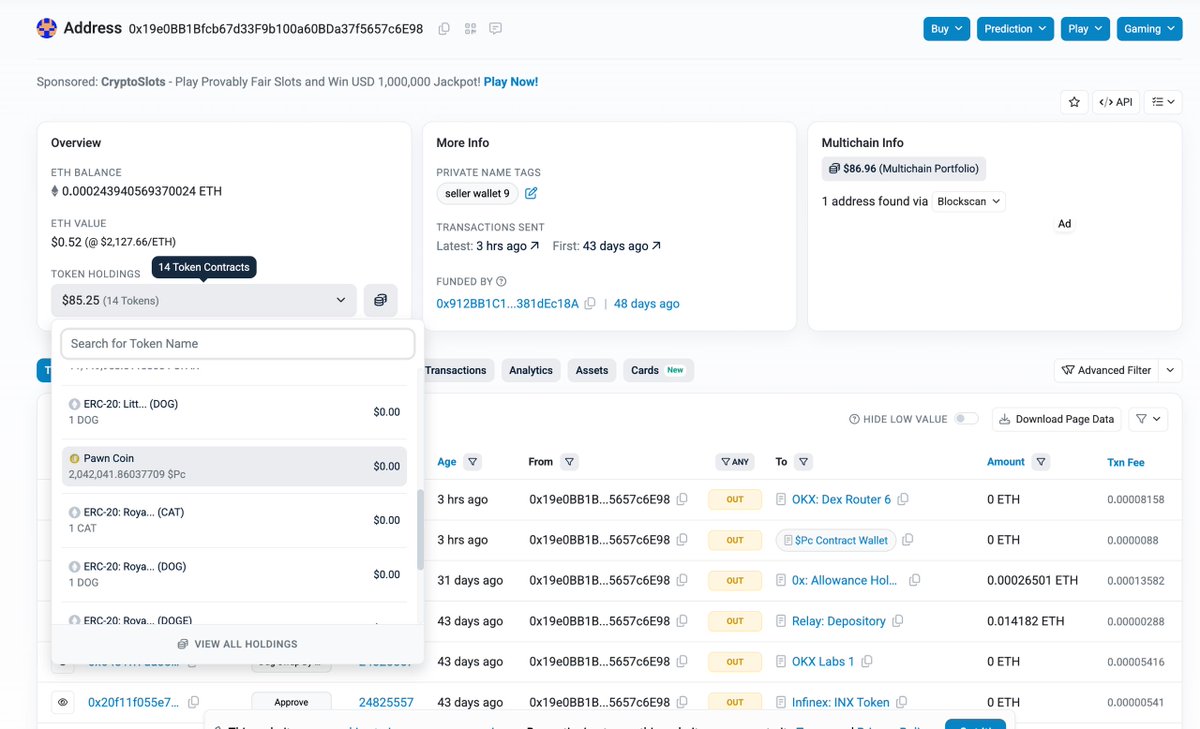
Task: Open the Relay: Depository link
Action: (838, 621)
